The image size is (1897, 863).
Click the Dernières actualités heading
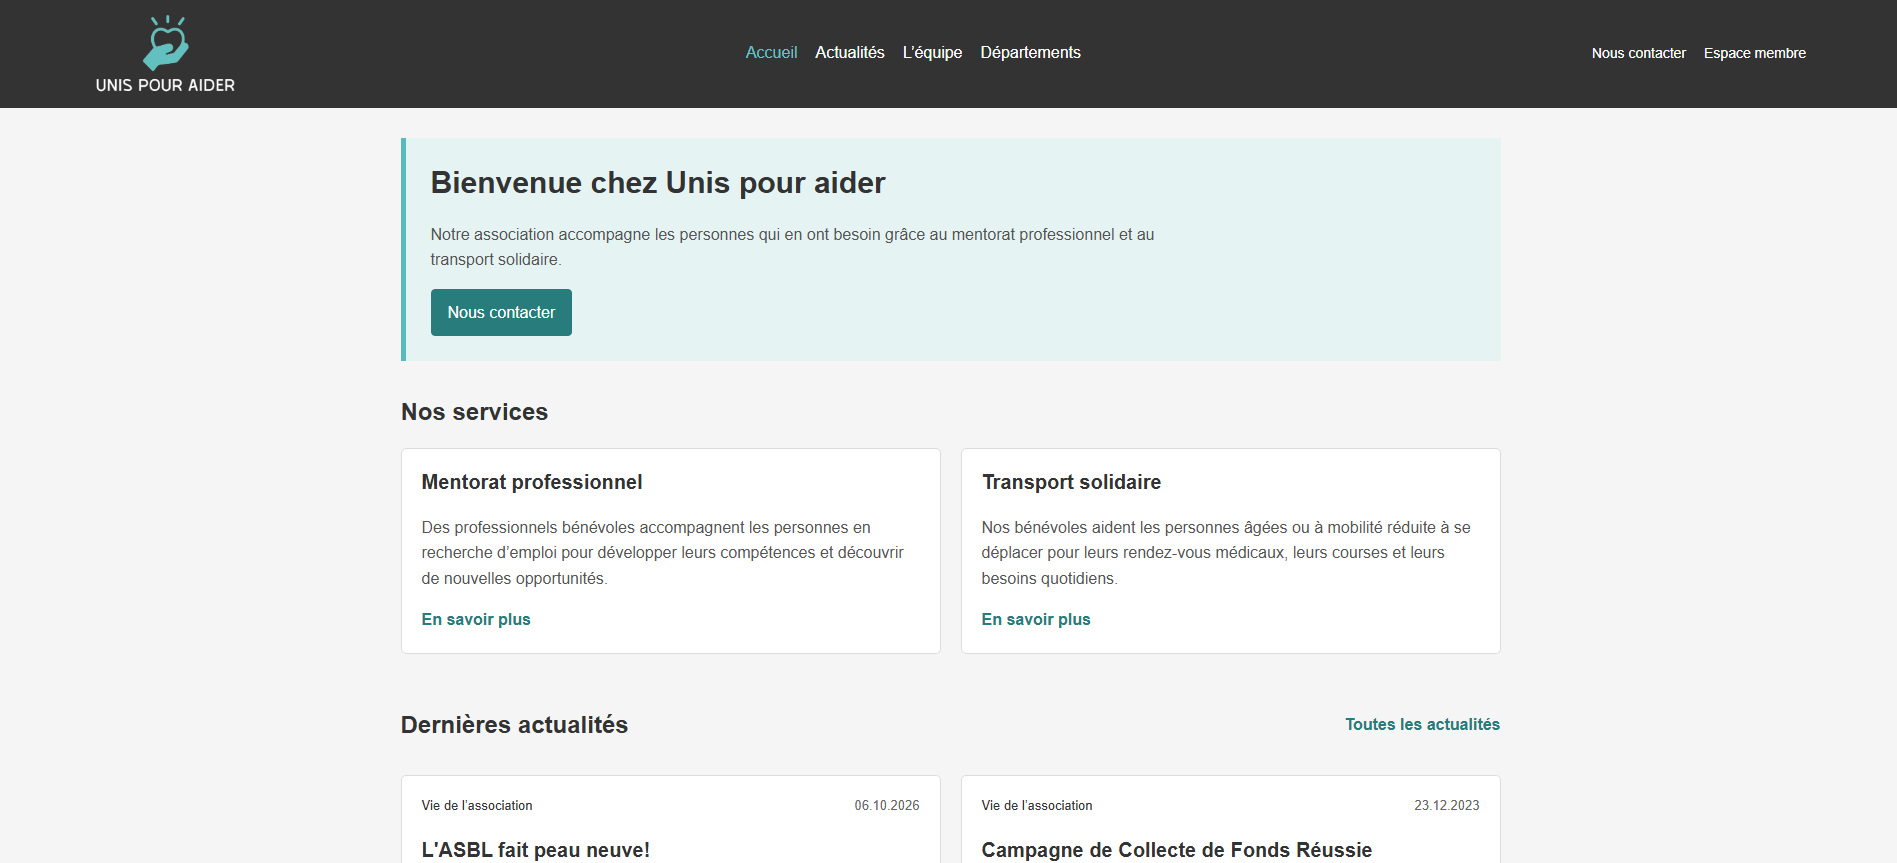coord(514,725)
